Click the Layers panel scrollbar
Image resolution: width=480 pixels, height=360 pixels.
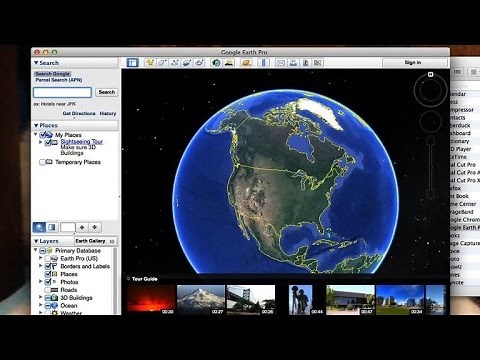115,281
